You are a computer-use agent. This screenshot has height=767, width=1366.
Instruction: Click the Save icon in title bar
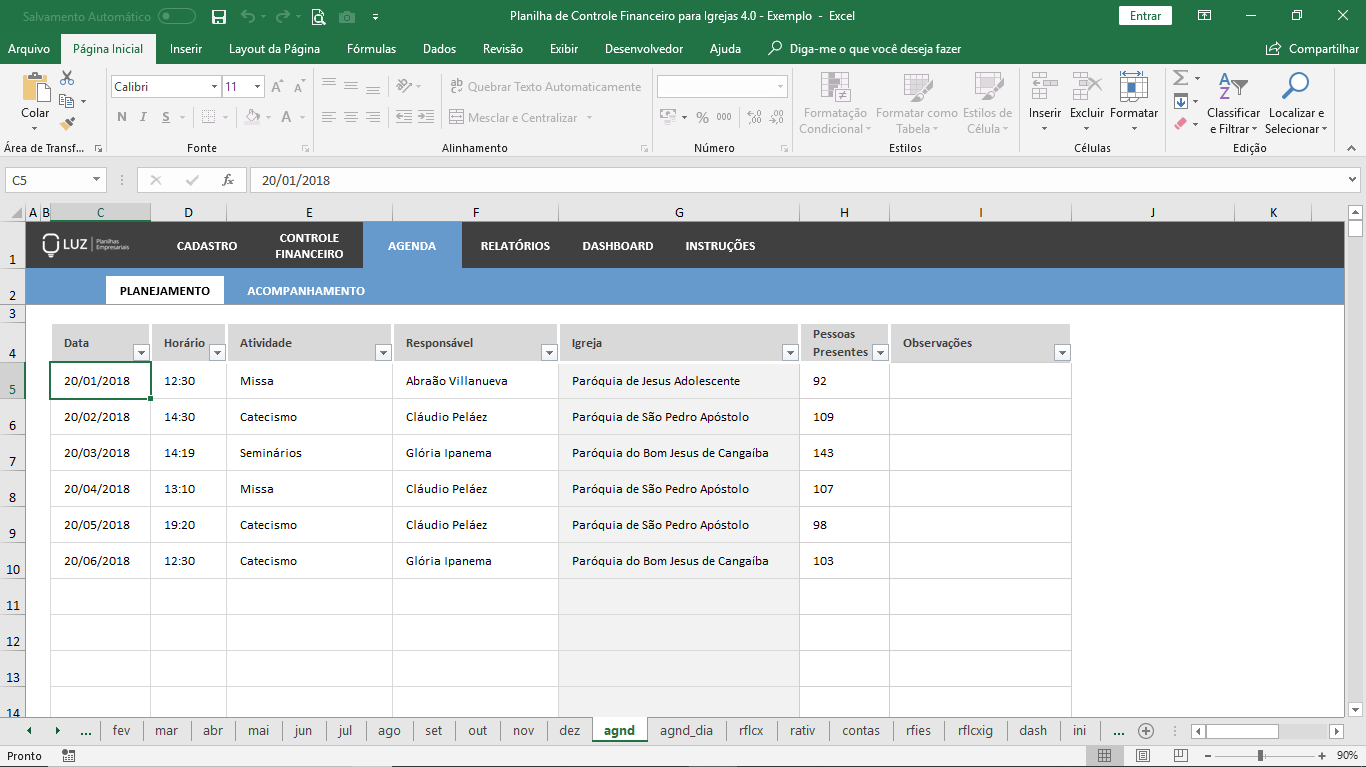[219, 16]
